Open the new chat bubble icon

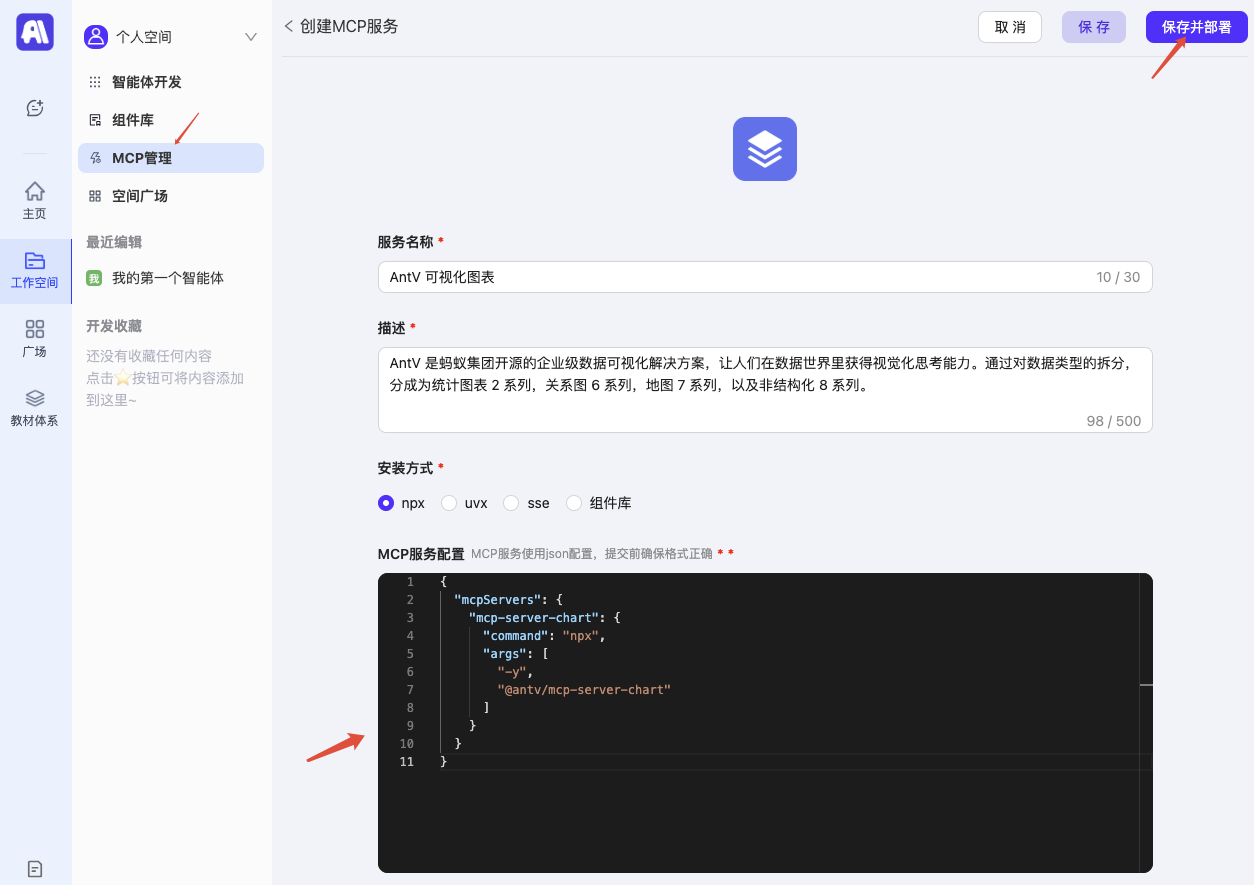click(35, 108)
